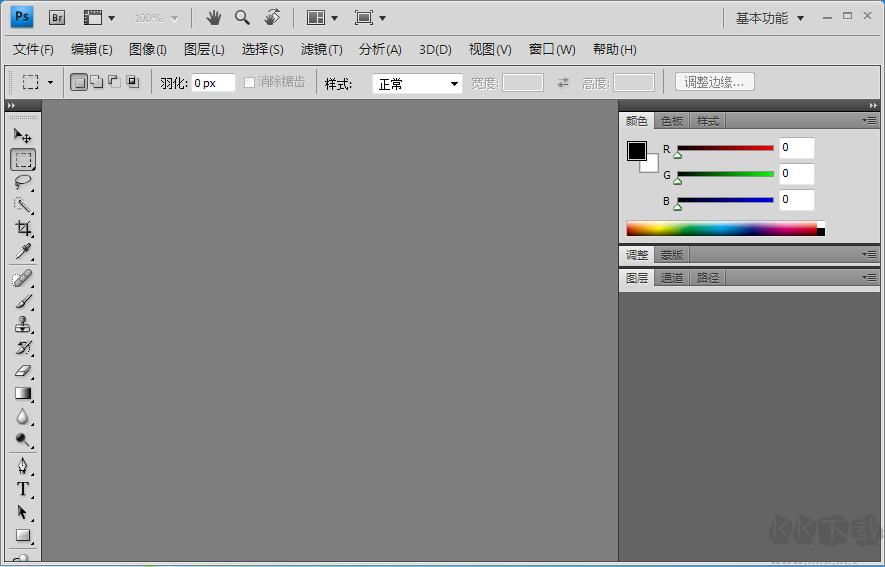The height and width of the screenshot is (567, 885).
Task: Open the 样式 dropdown showing 正常
Action: pyautogui.click(x=417, y=84)
